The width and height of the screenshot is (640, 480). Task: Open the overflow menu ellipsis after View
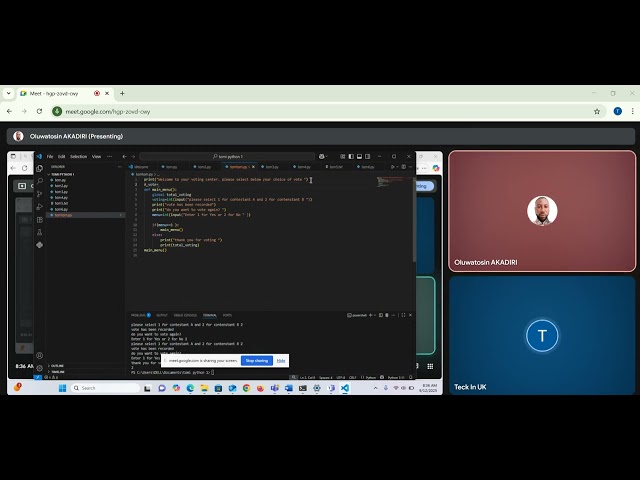[109, 156]
